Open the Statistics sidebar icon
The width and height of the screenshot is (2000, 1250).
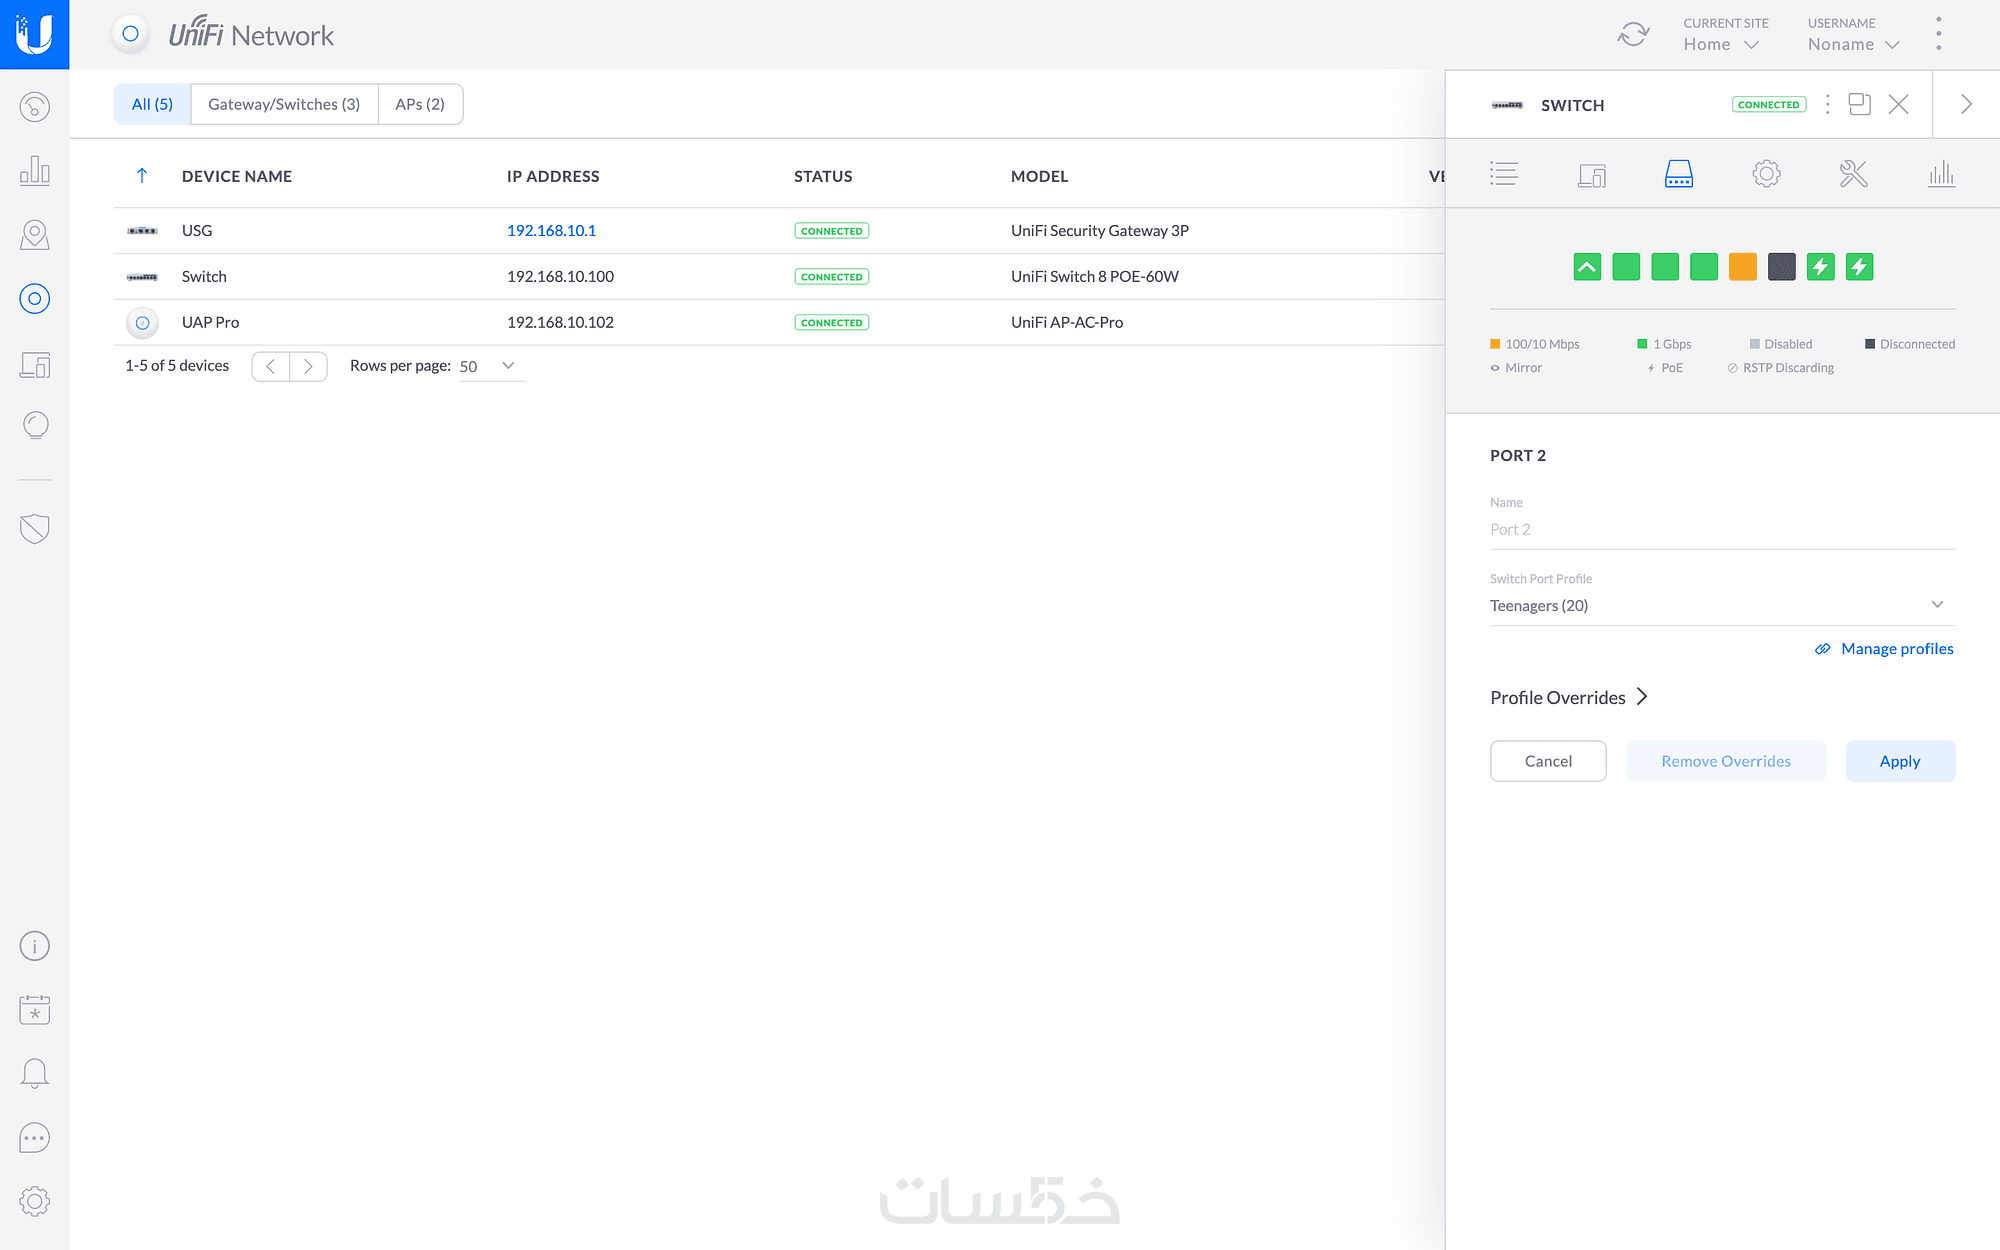(34, 171)
